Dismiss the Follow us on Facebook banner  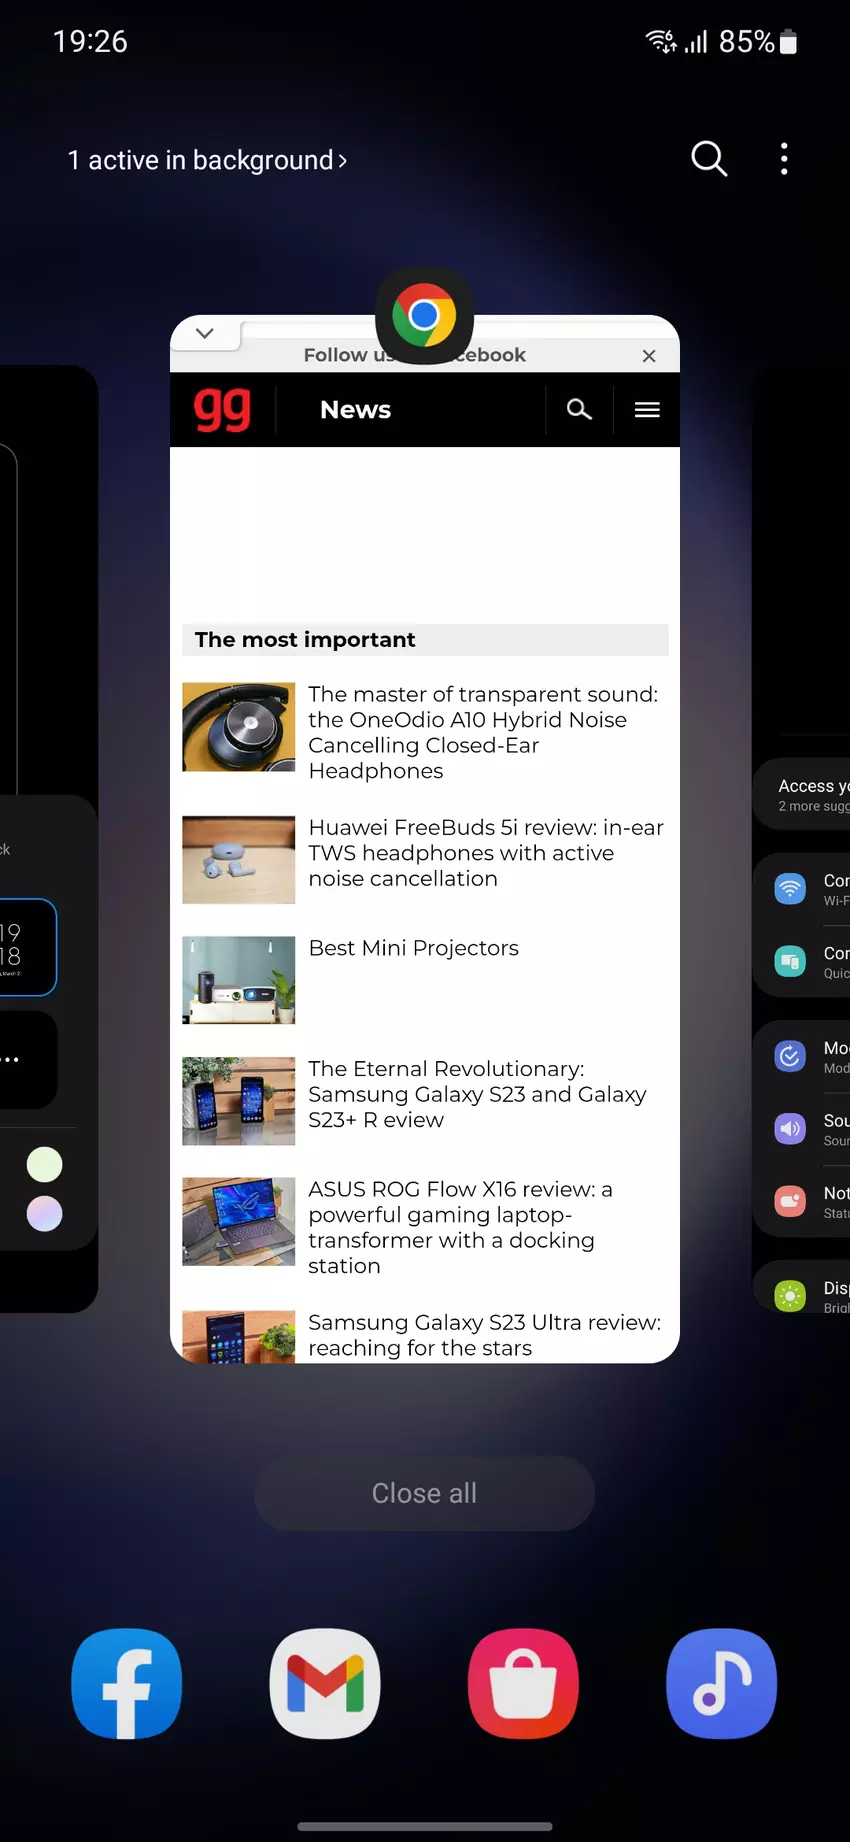pyautogui.click(x=649, y=356)
